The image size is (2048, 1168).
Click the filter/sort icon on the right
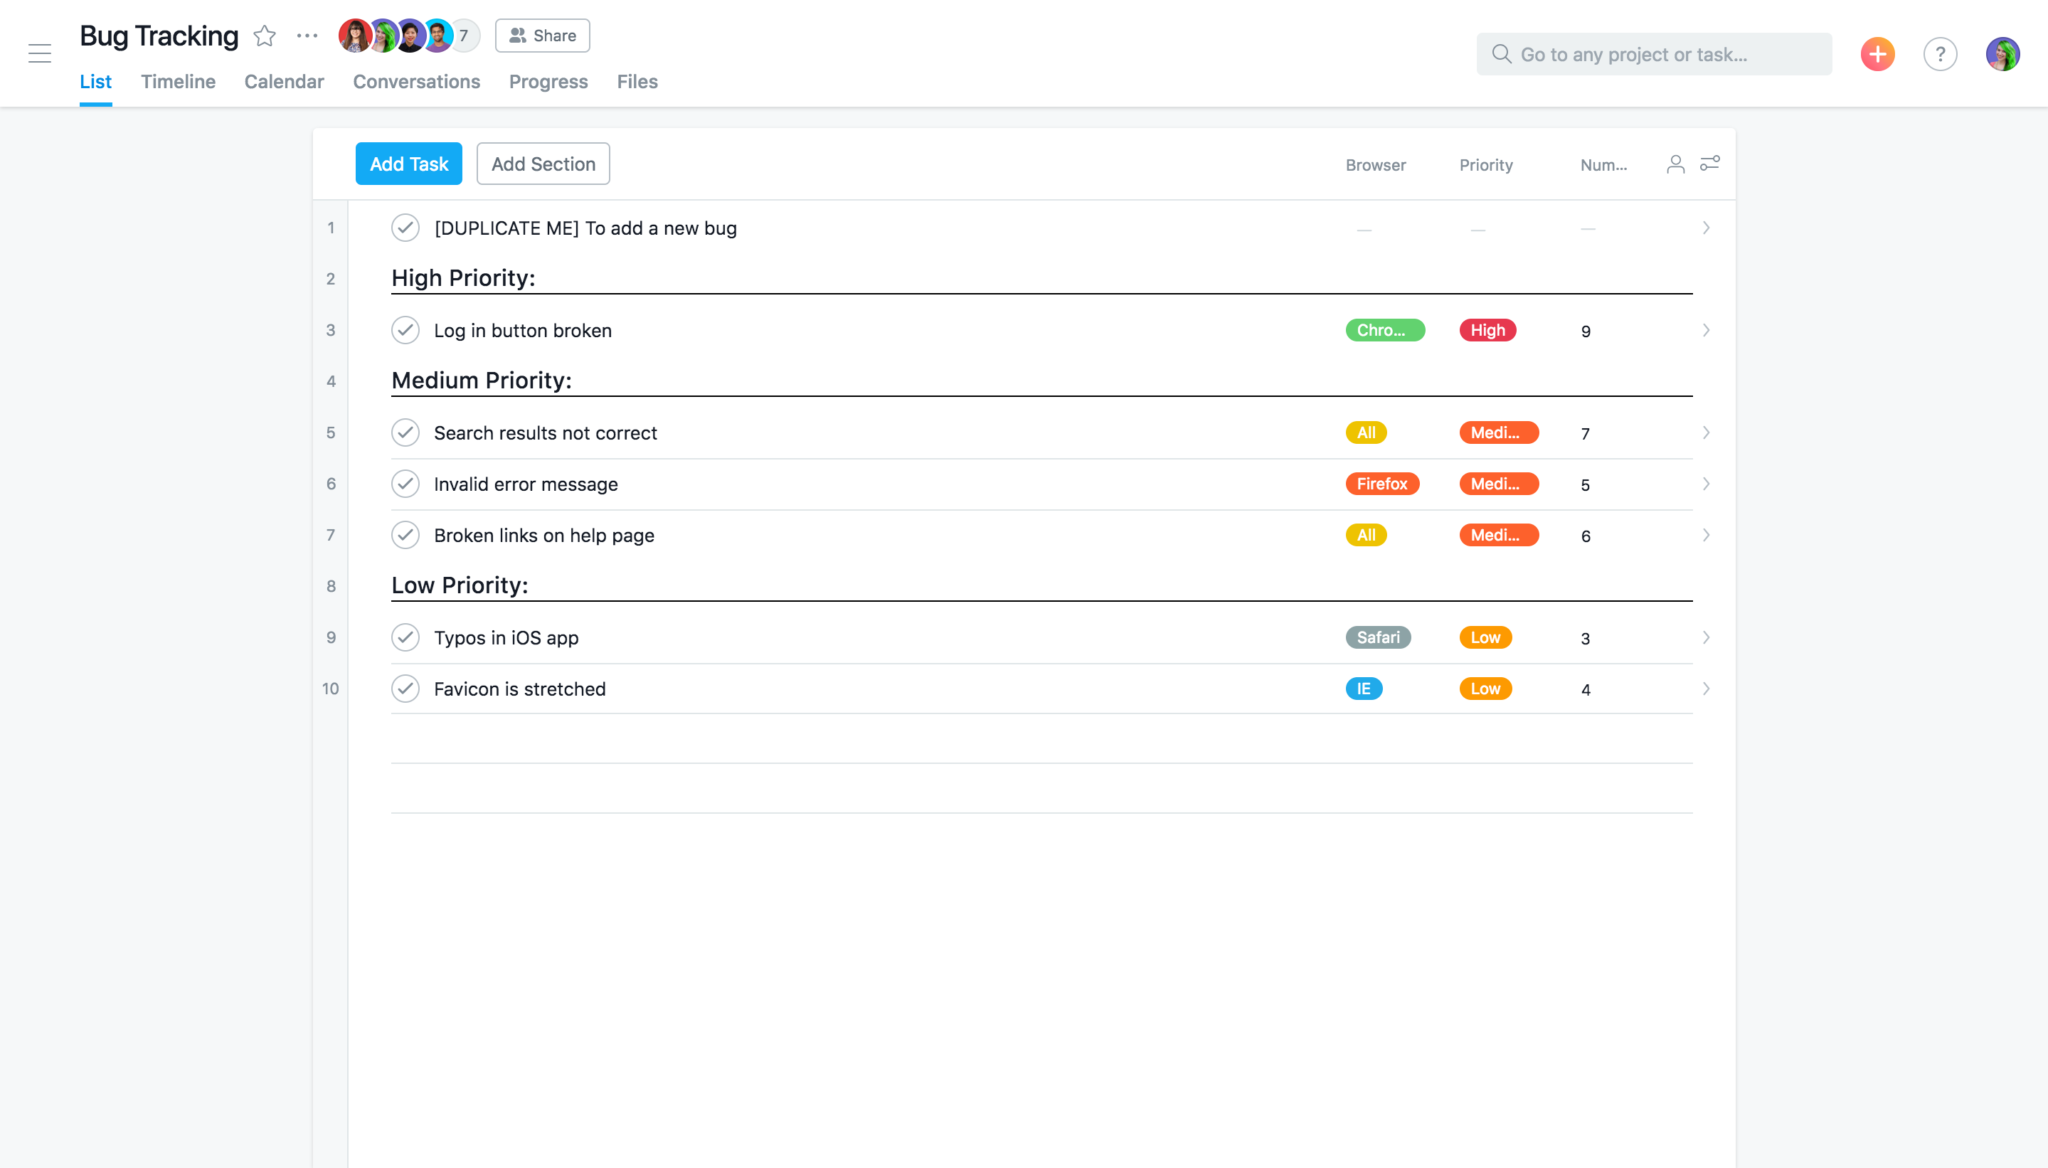pyautogui.click(x=1710, y=163)
